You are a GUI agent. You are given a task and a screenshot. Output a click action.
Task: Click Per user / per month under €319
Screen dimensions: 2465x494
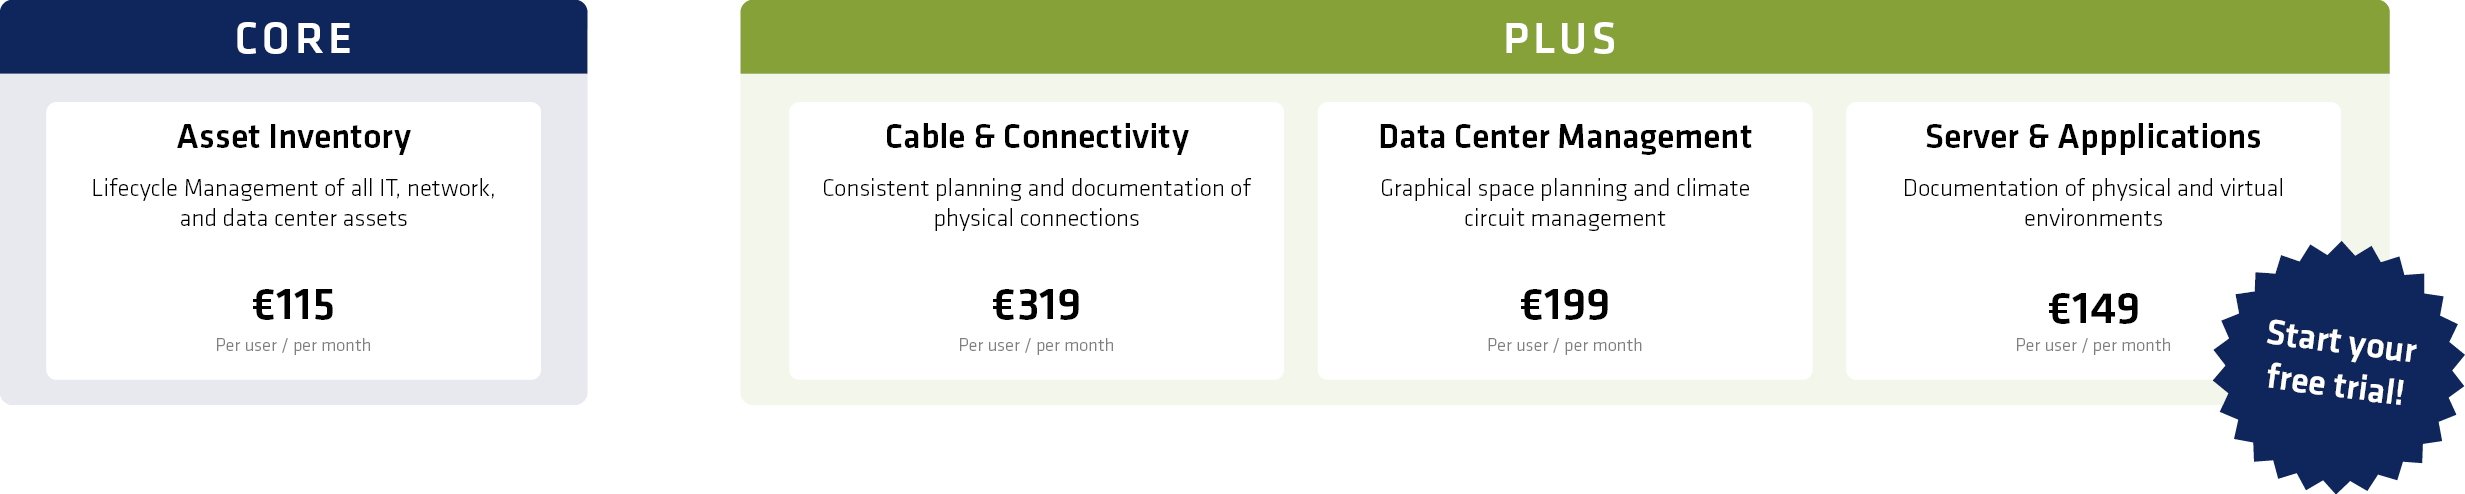tap(1037, 345)
